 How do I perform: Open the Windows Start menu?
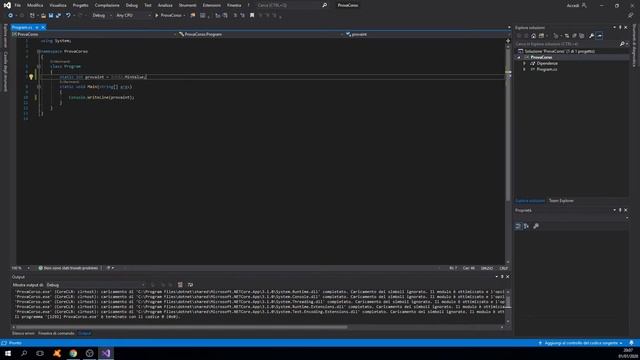[8, 353]
